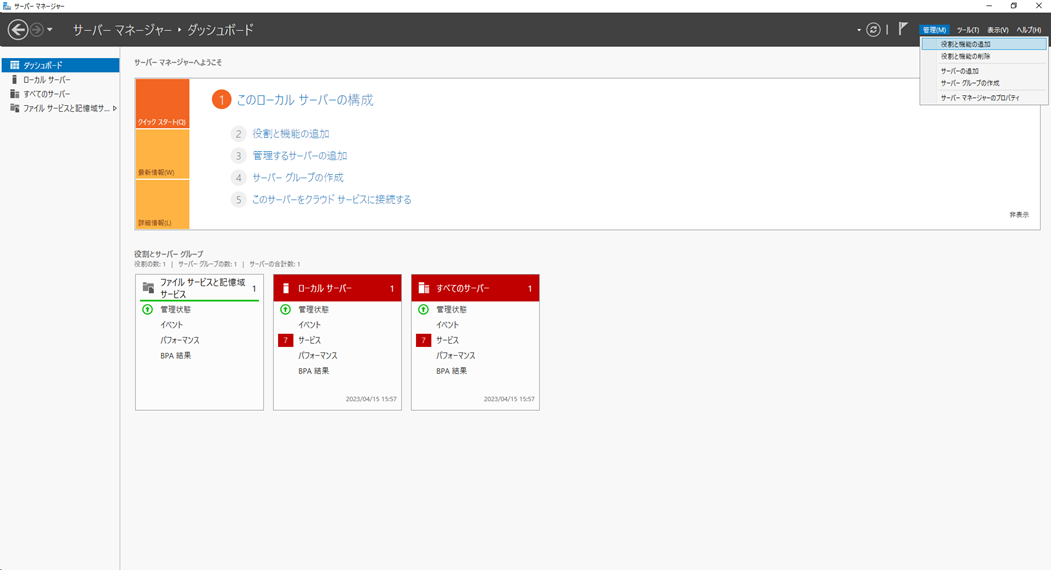Click the 管理状態 green status icon in the ローカル サーバー tile
This screenshot has width=1051, height=570.
tap(285, 310)
